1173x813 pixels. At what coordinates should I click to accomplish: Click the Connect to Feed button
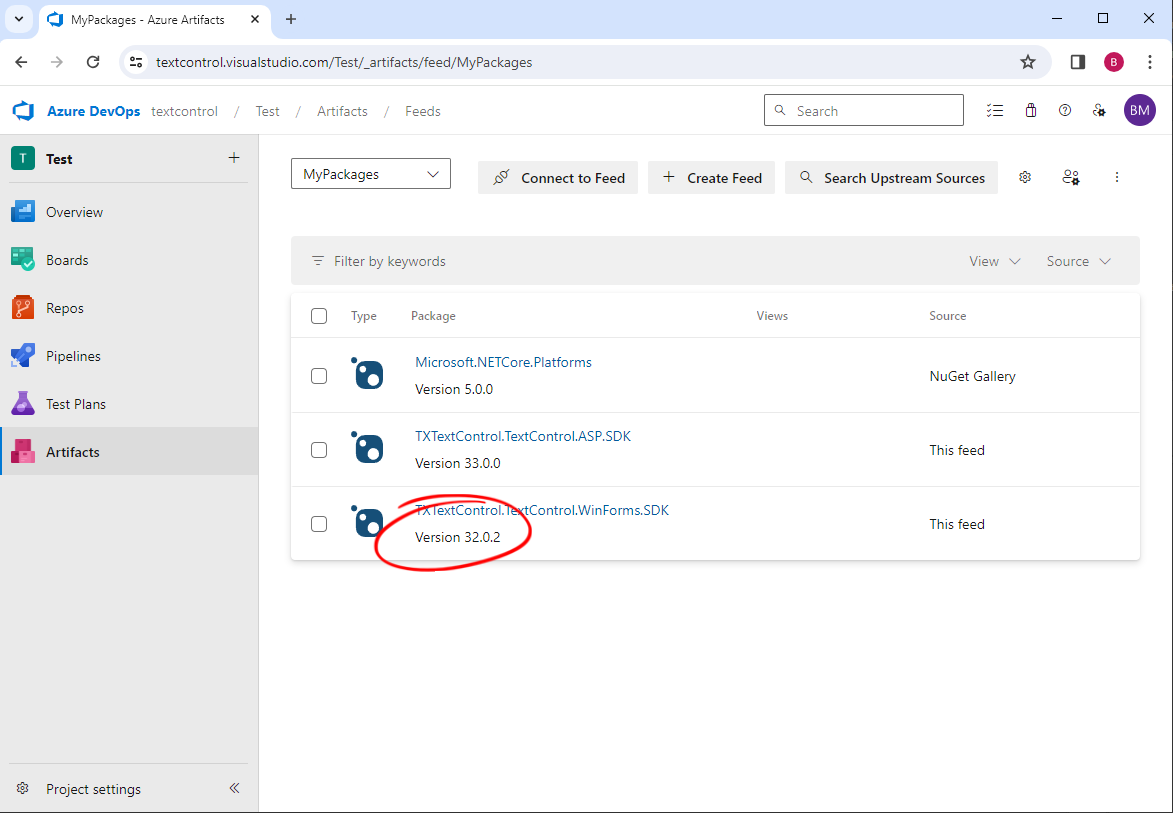(x=558, y=177)
